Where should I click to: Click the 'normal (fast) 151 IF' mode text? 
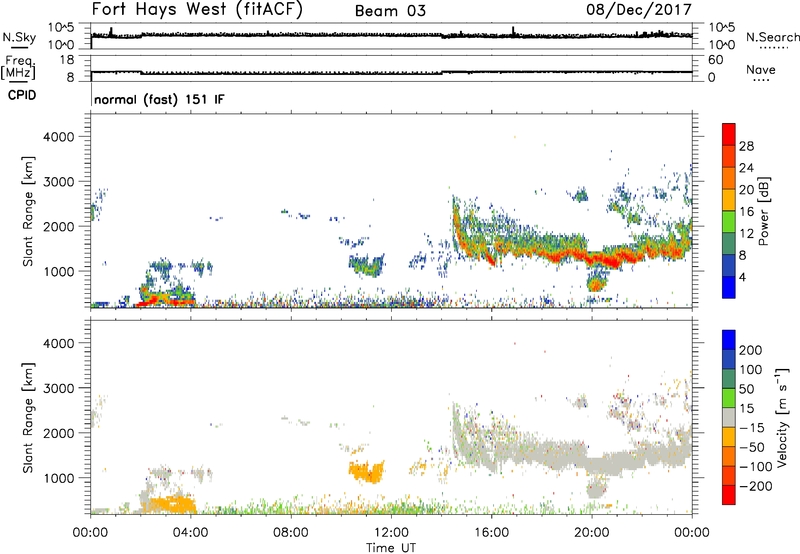point(159,99)
